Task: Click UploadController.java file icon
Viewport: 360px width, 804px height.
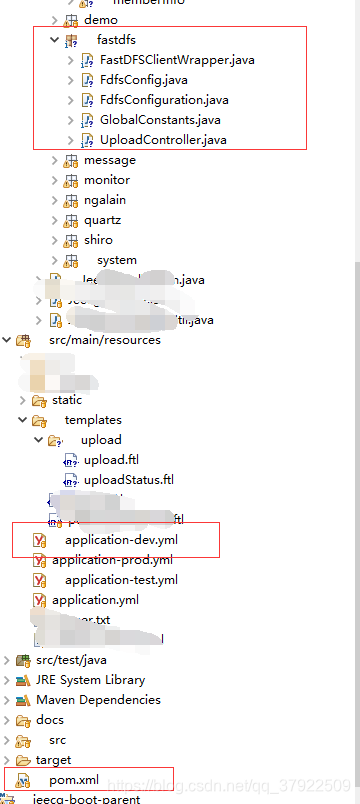Action: coord(87,140)
